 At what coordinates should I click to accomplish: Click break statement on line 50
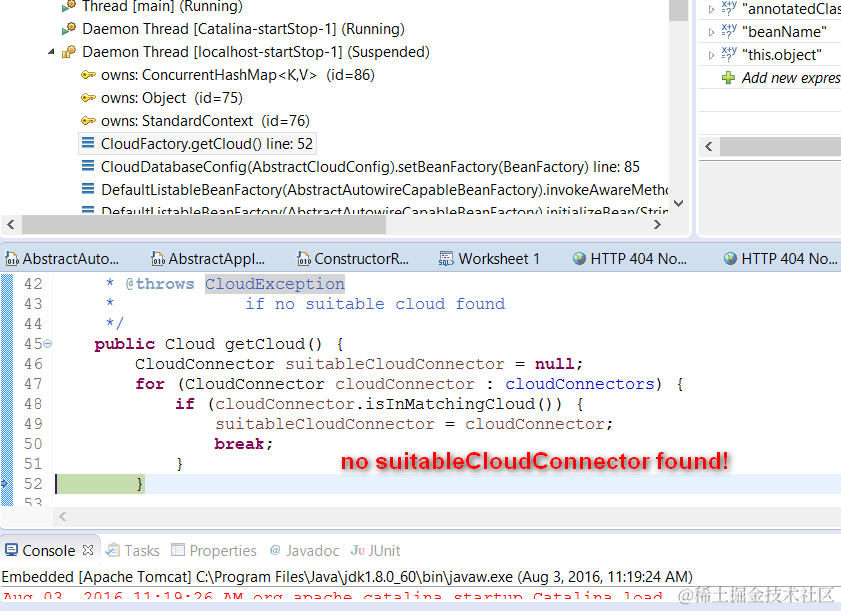click(x=239, y=444)
